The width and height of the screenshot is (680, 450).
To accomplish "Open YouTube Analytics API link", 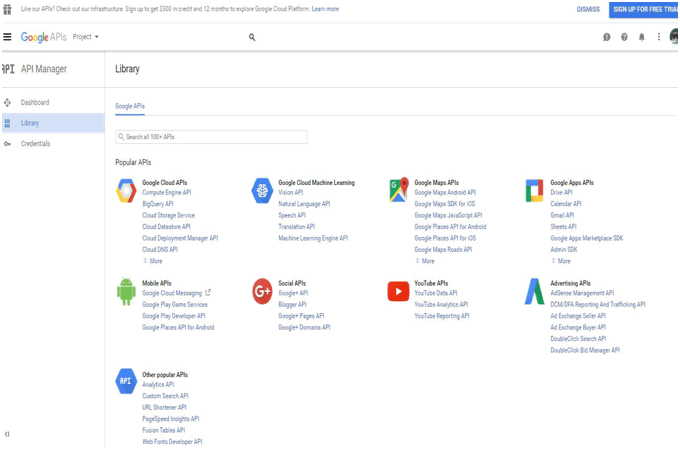I will pyautogui.click(x=441, y=305).
